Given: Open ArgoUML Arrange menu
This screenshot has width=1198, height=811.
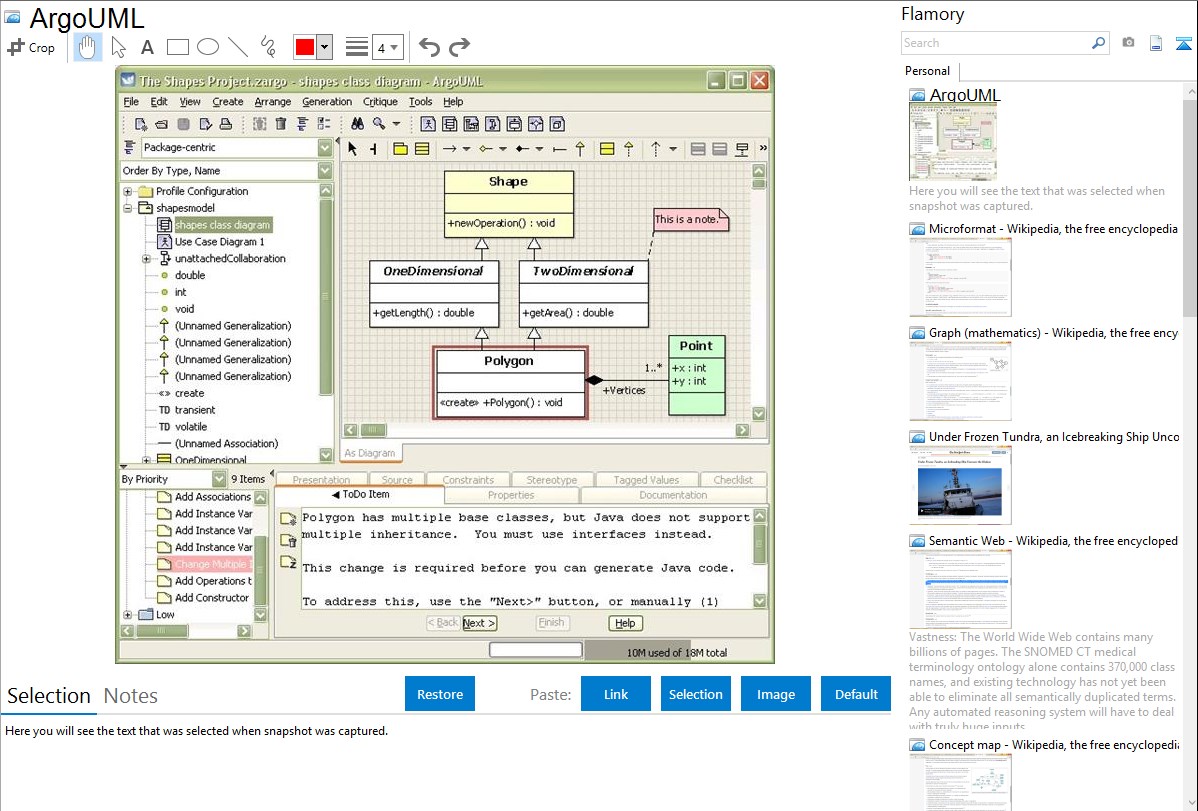Looking at the screenshot, I should click(273, 102).
